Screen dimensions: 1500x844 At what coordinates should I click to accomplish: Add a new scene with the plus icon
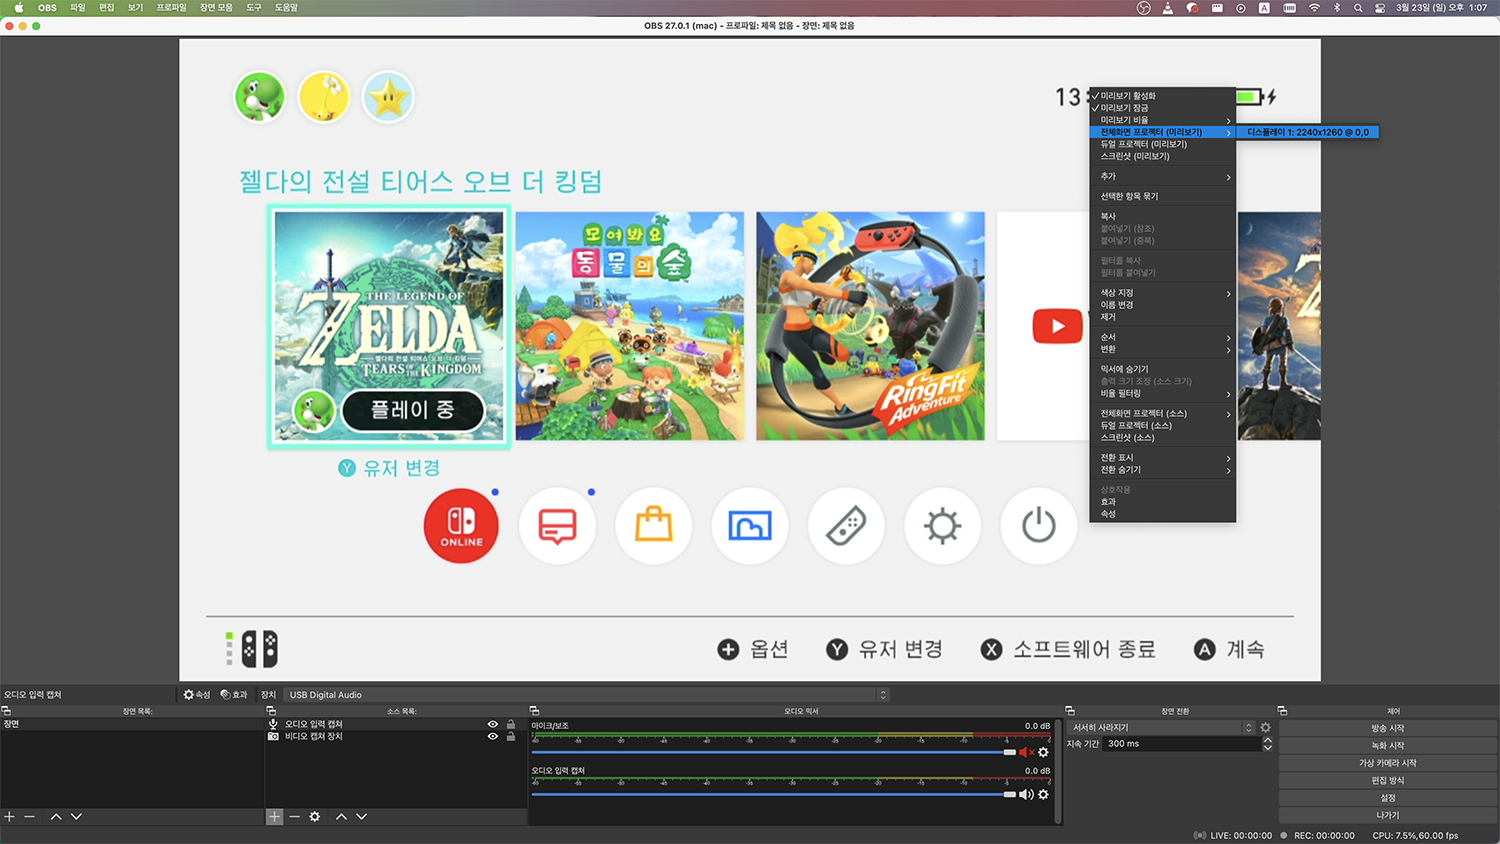coord(9,817)
